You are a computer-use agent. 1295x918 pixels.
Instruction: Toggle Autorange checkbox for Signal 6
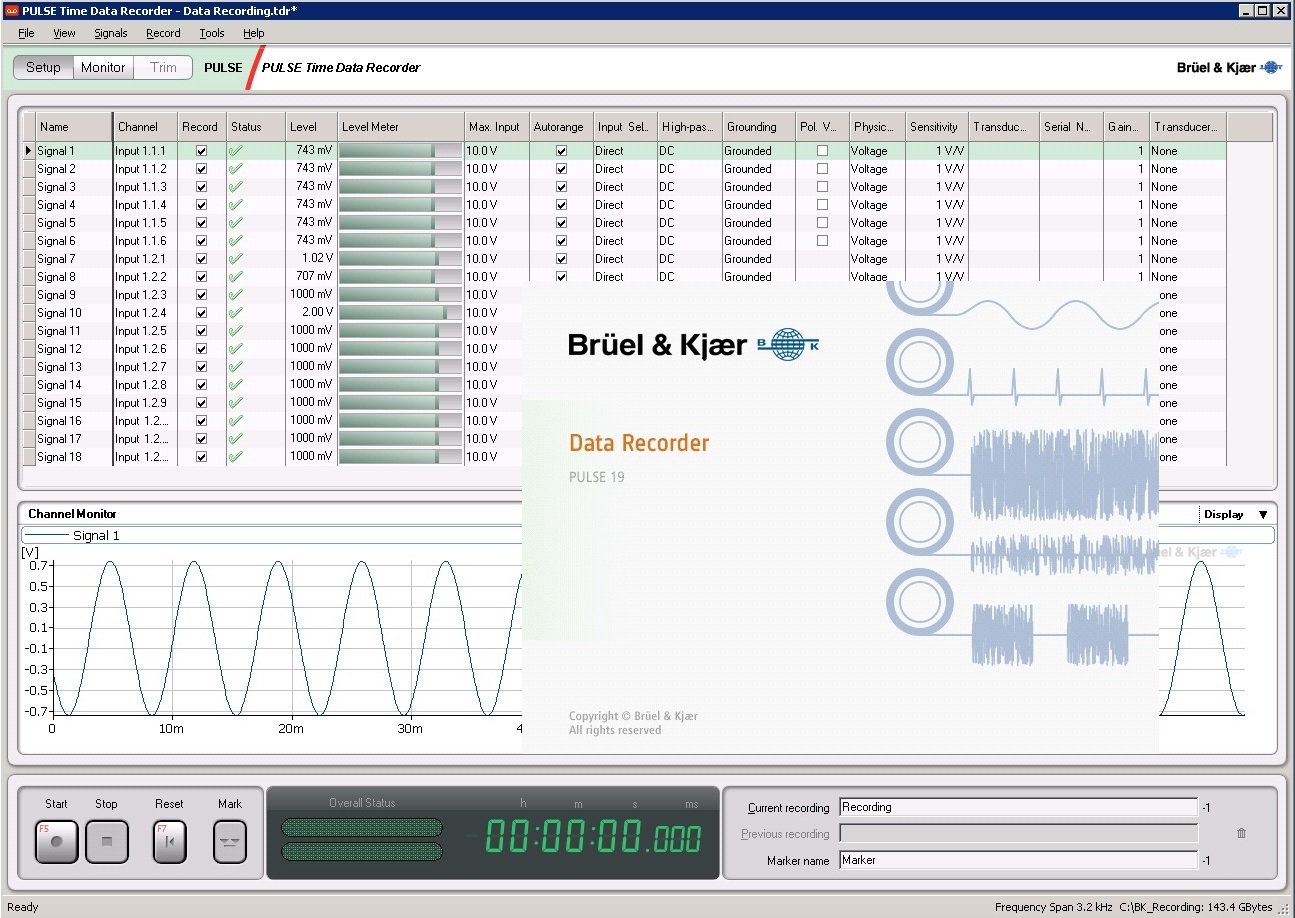coord(561,241)
